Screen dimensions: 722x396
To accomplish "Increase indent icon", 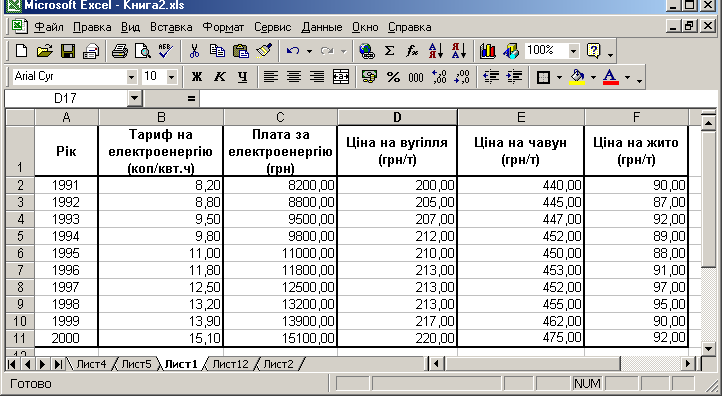I will pyautogui.click(x=514, y=77).
